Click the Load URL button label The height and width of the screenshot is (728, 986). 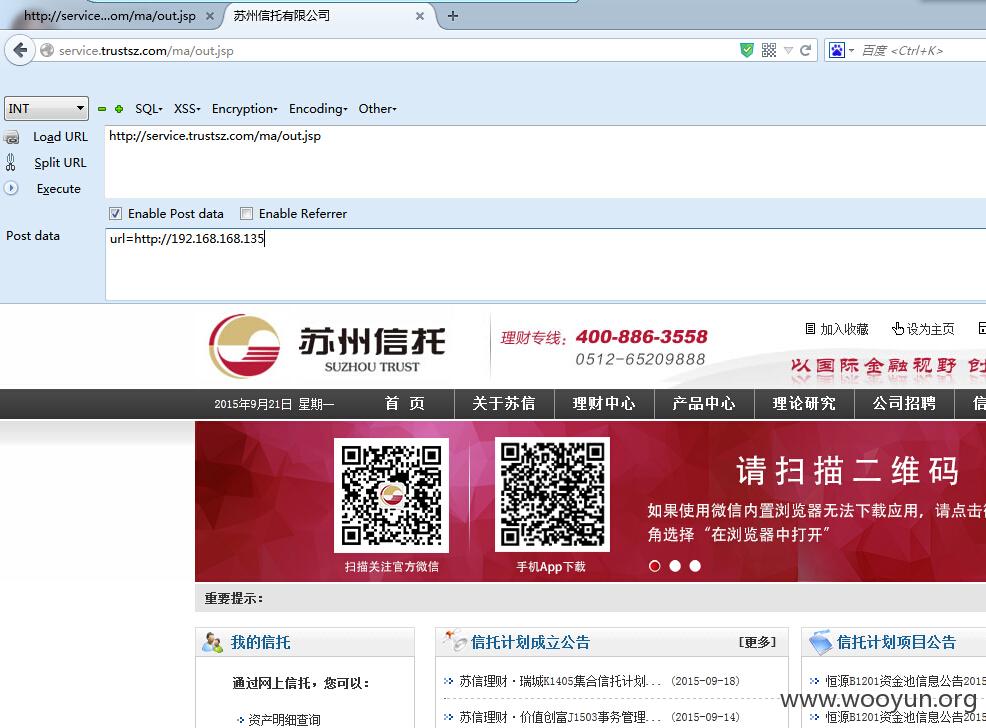(x=60, y=137)
